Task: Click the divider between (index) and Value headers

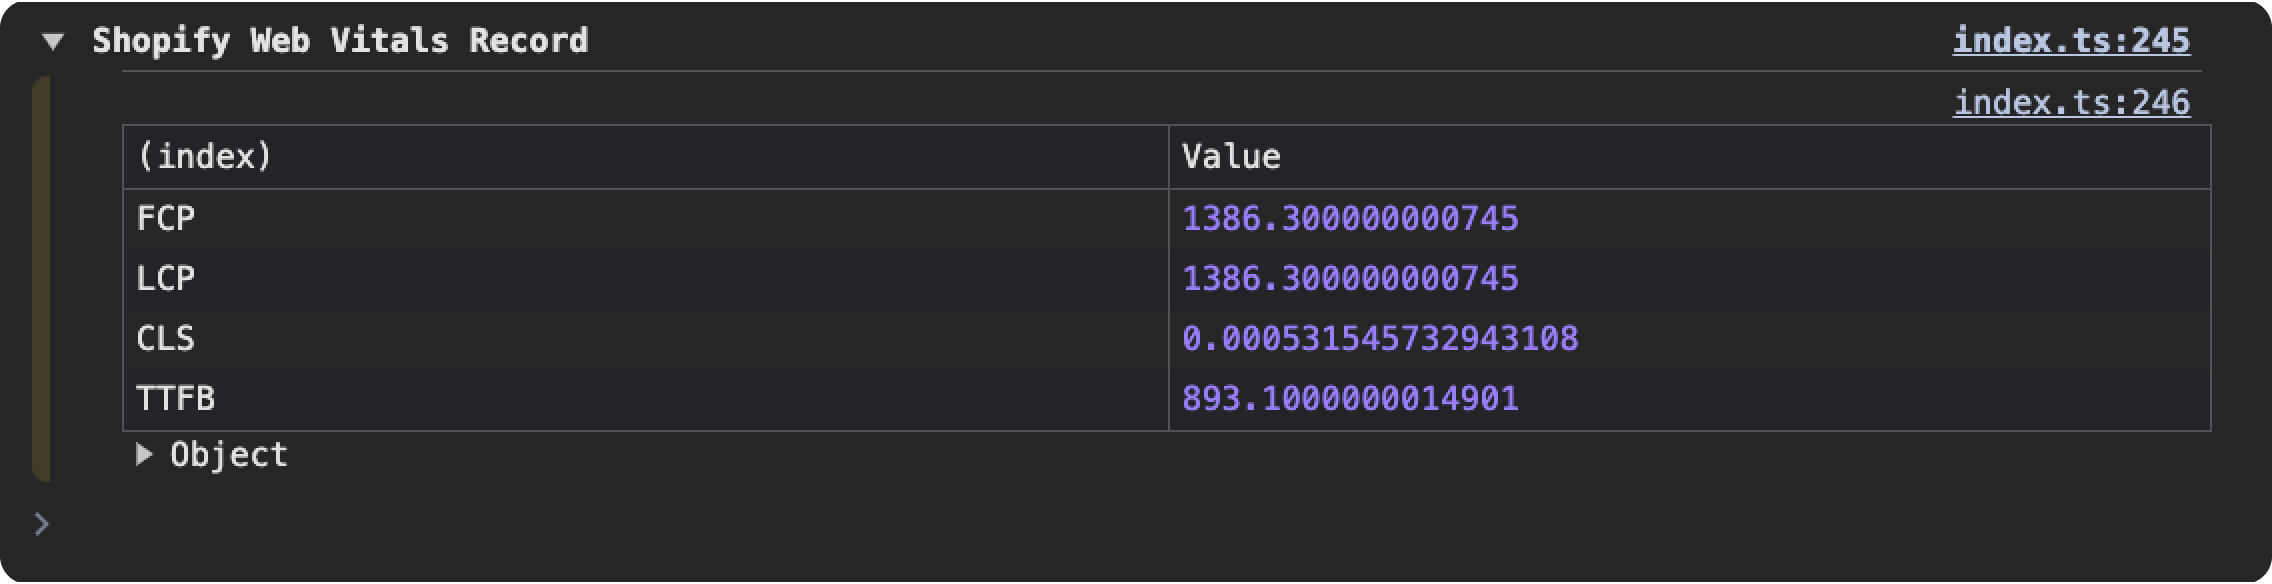Action: click(x=1168, y=157)
